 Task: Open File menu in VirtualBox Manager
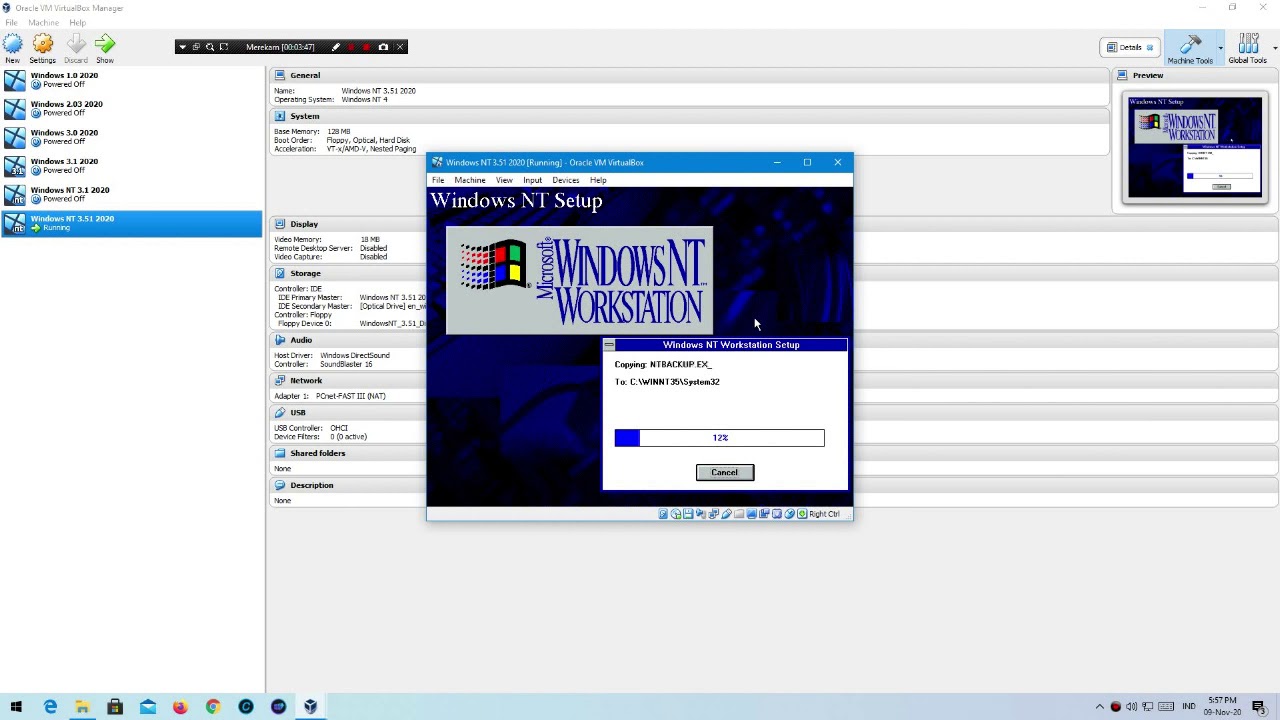tap(11, 22)
